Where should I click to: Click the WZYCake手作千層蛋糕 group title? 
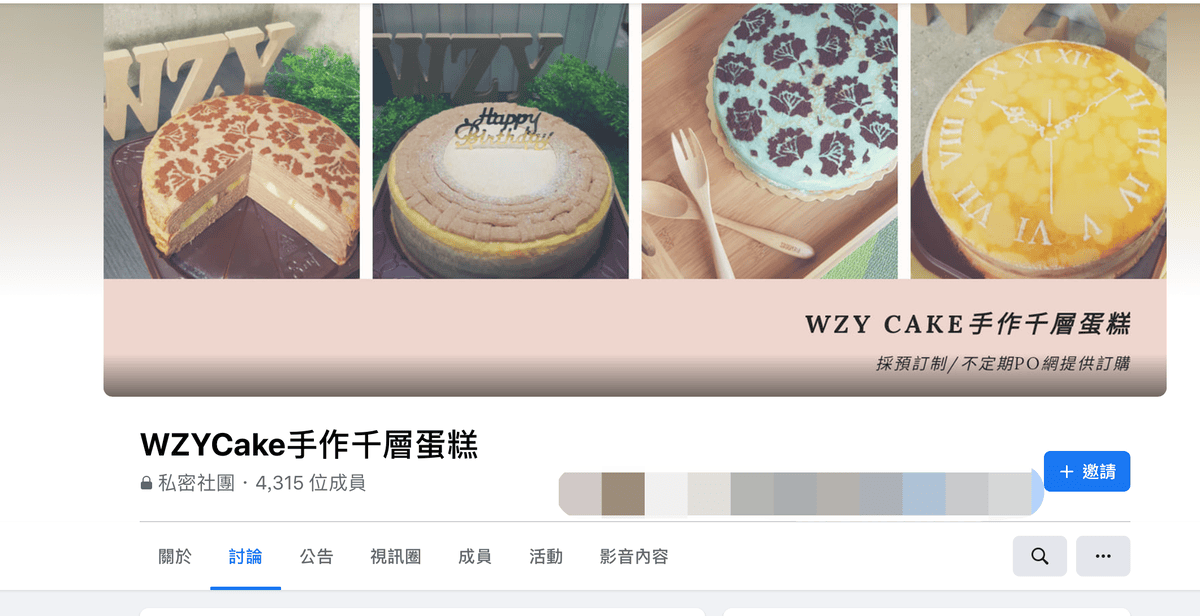pyautogui.click(x=309, y=444)
